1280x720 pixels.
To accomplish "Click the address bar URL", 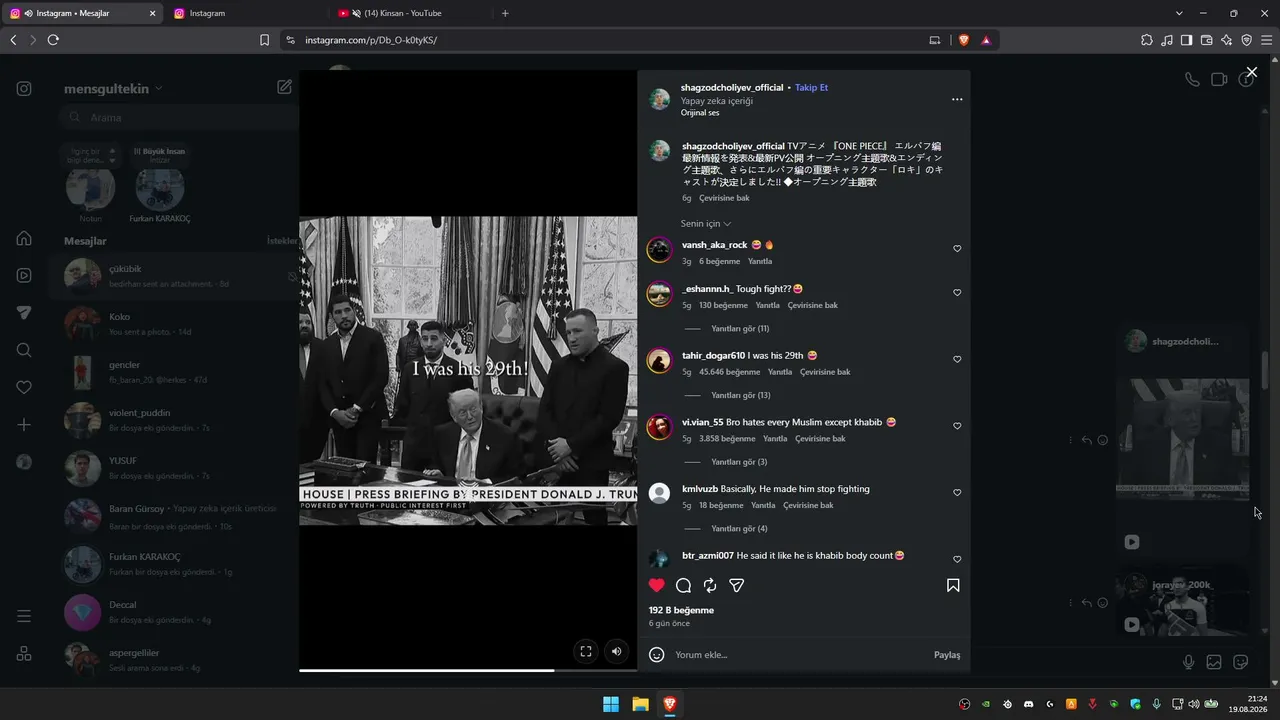I will point(371,40).
